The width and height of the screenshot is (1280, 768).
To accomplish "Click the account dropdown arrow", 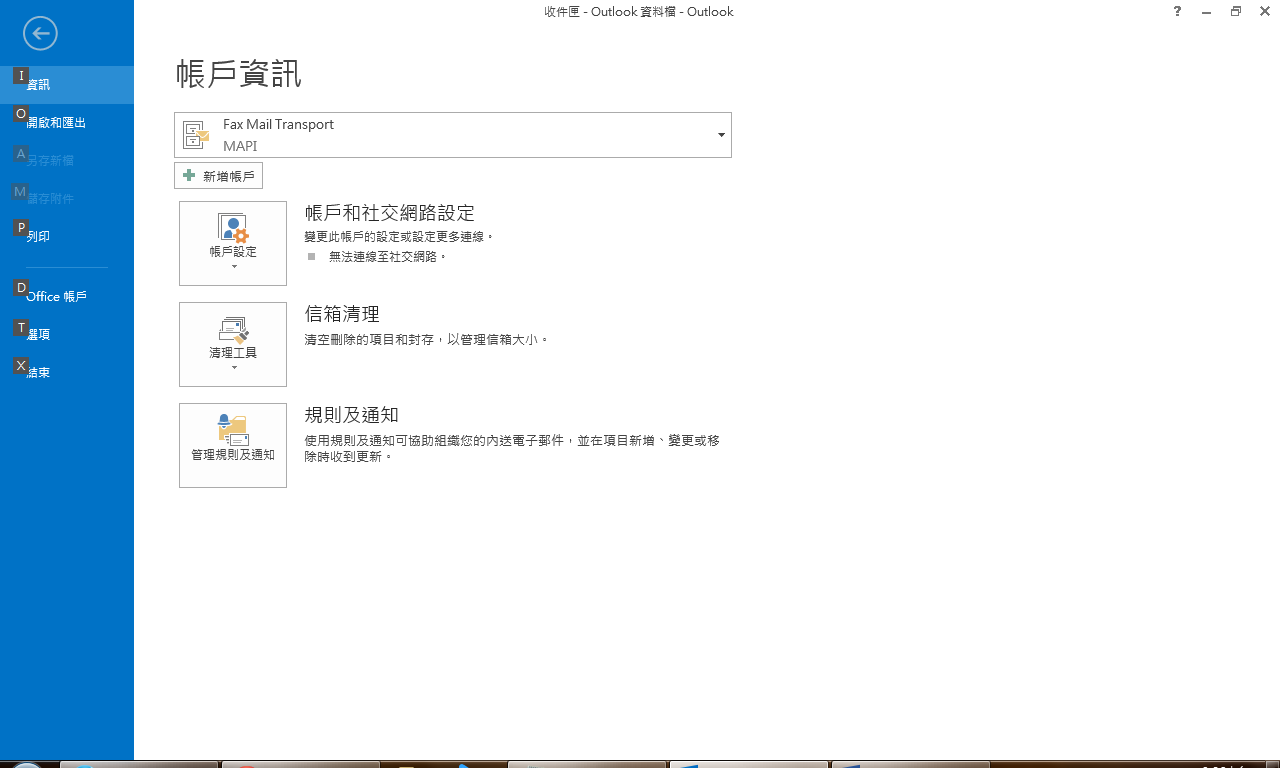I will (721, 135).
